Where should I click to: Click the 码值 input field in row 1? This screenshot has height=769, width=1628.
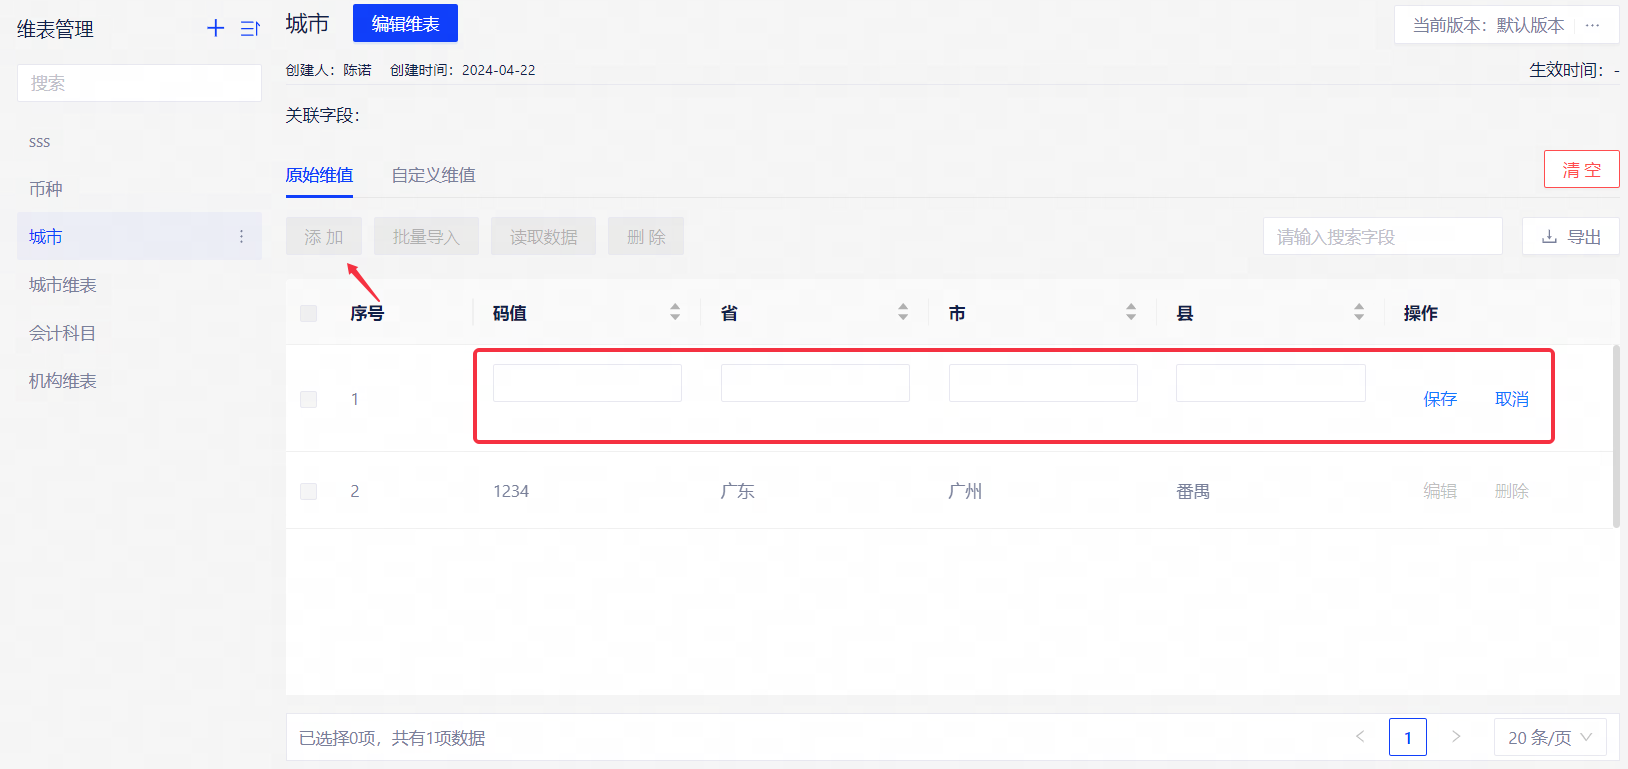[x=587, y=383]
